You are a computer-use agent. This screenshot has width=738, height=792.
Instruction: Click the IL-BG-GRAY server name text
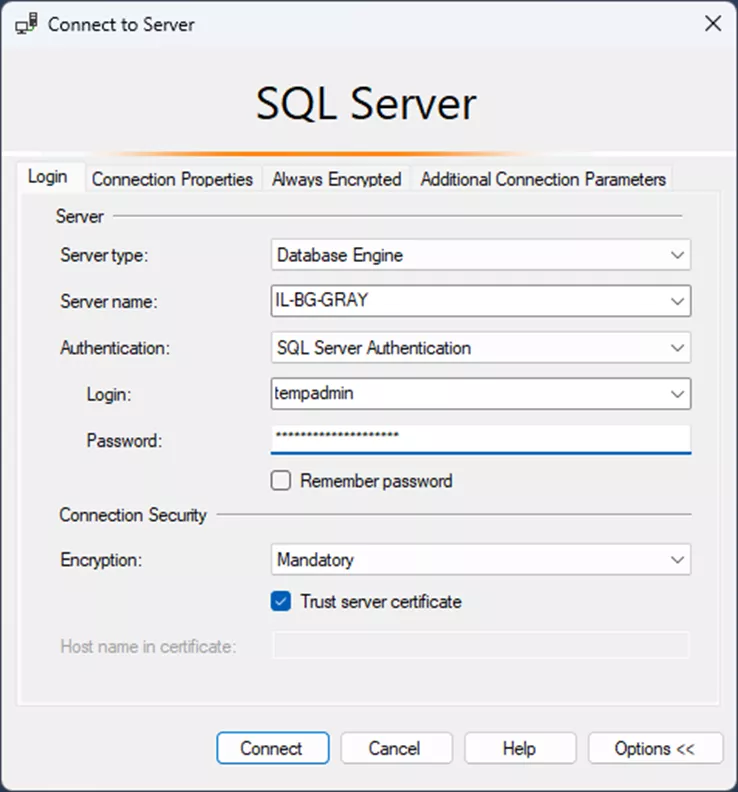pos(321,300)
